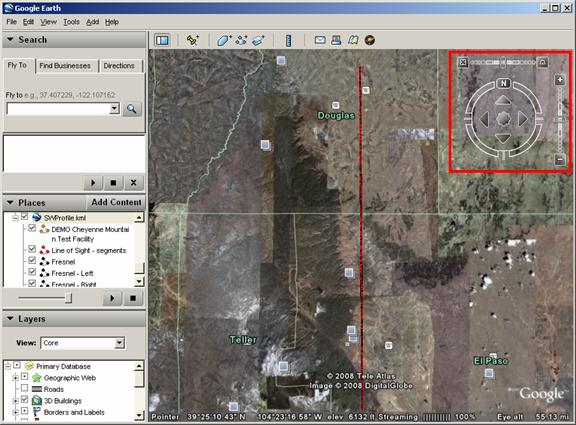Uncheck the SWProfile.kml checkbox
576x425 pixels.
pyautogui.click(x=25, y=217)
